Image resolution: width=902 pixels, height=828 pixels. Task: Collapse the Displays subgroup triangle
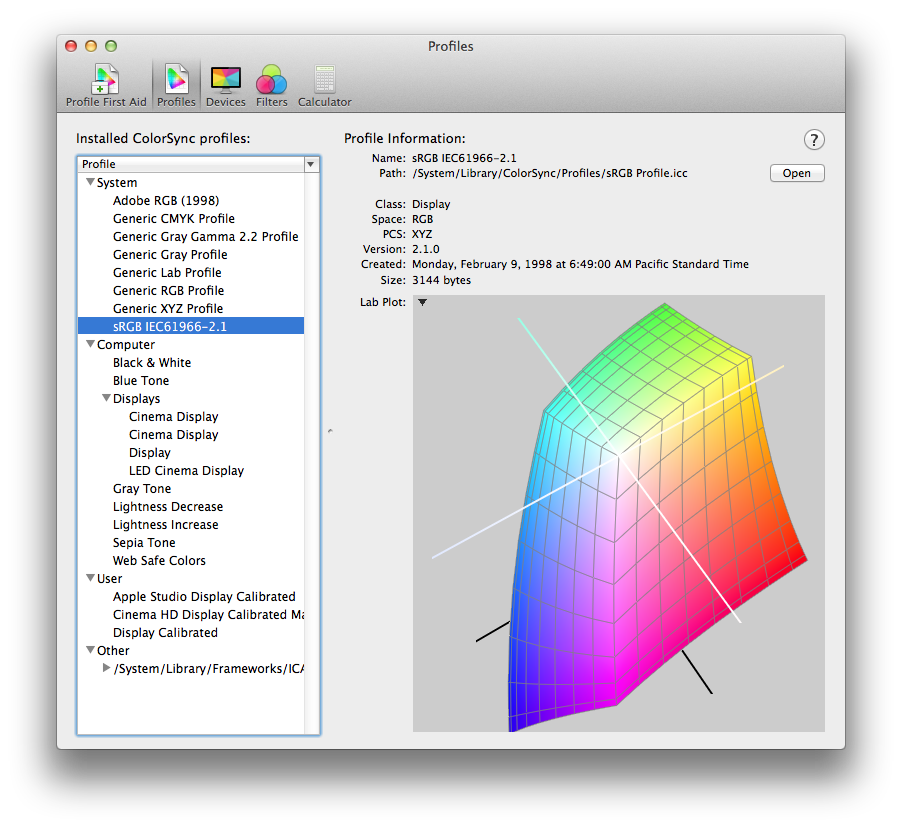click(106, 399)
